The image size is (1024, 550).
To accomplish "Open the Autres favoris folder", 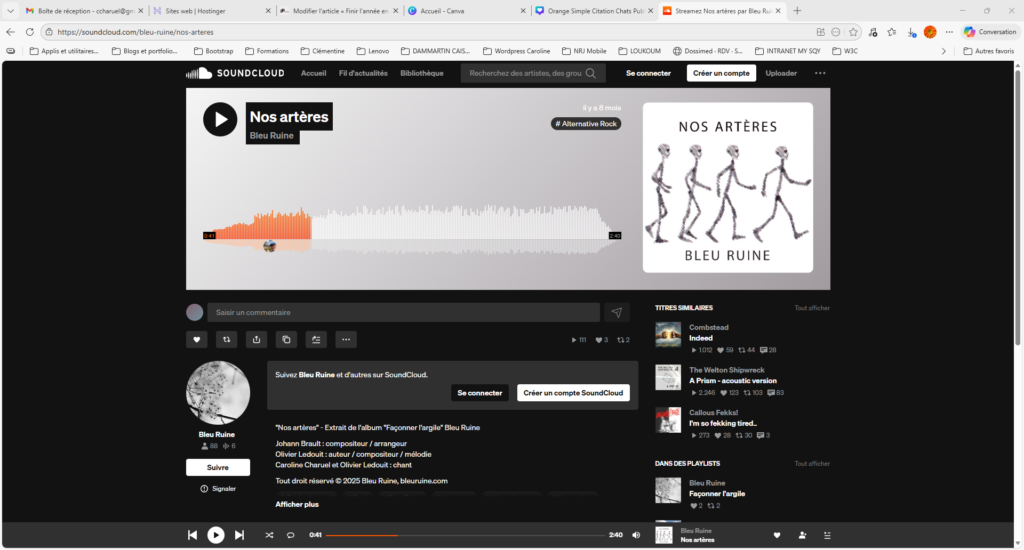I will tap(989, 51).
